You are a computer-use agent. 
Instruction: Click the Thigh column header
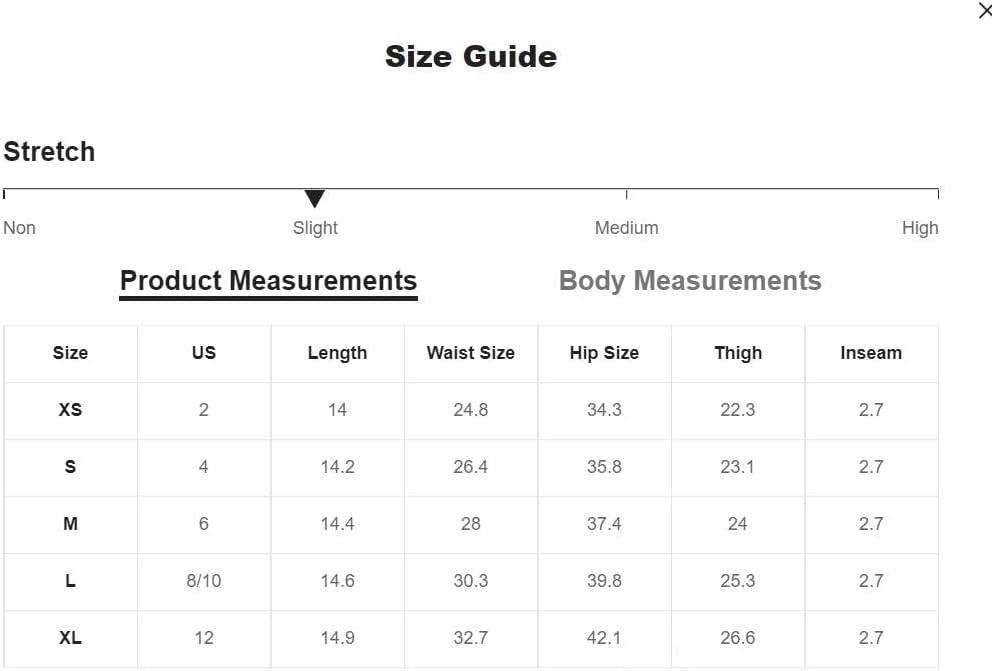click(x=738, y=353)
